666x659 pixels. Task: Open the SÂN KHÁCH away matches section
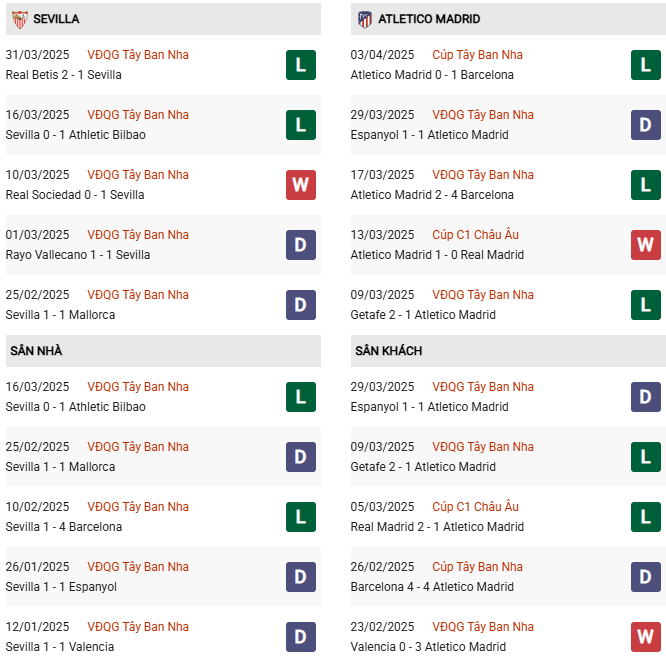pos(388,351)
